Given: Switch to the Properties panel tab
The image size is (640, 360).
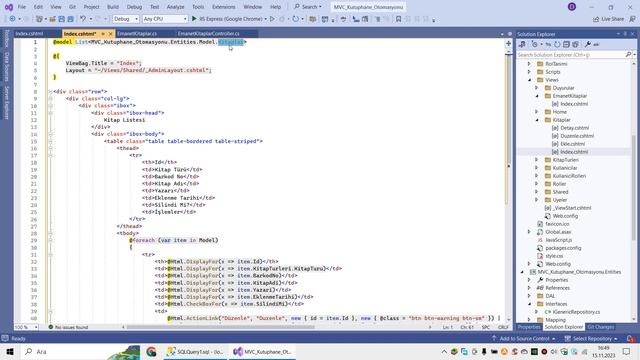Looking at the screenshot, I should 529,327.
